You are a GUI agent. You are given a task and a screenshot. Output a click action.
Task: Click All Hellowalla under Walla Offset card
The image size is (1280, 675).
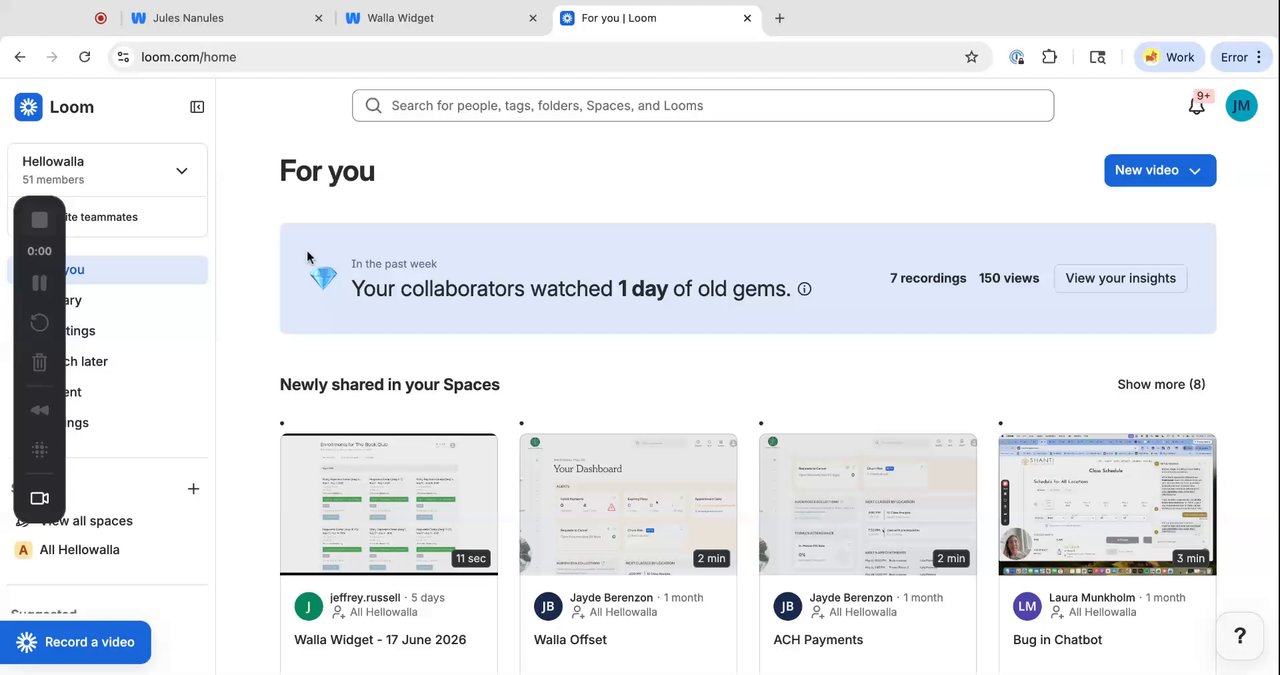623,612
